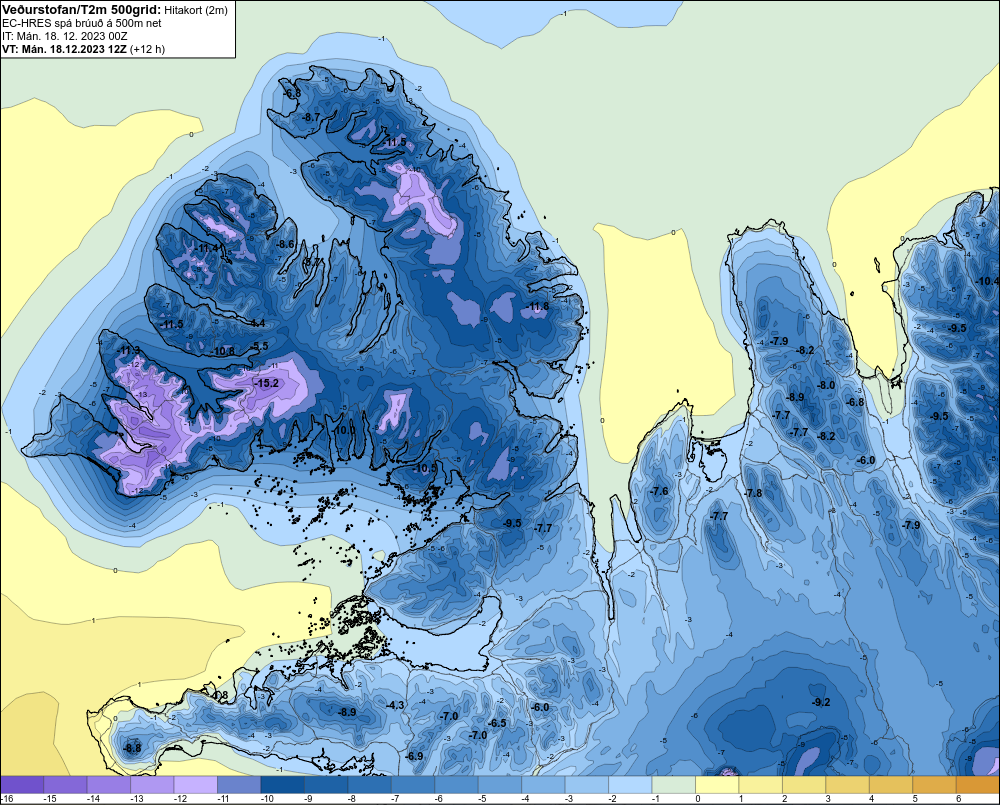Select the line EC-HRES spá brúuð á 500m net
The width and height of the screenshot is (1000, 805).
tap(82, 23)
